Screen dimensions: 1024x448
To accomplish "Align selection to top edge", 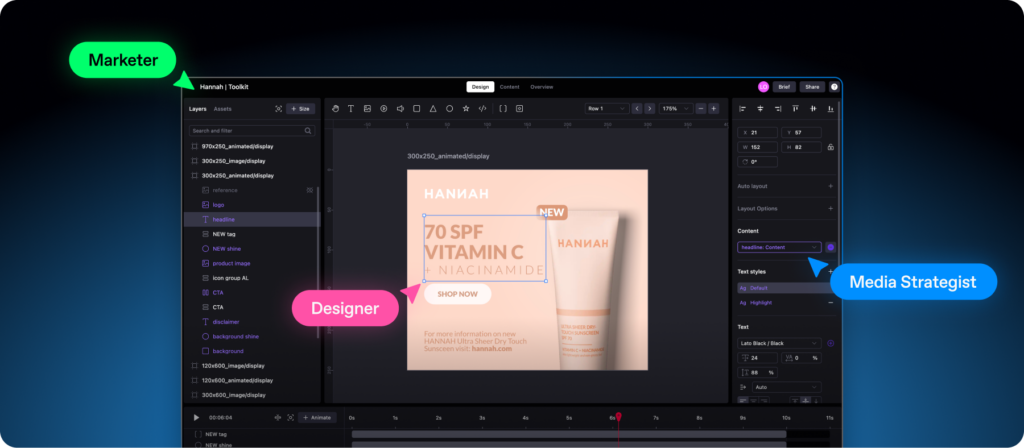I will click(x=795, y=108).
